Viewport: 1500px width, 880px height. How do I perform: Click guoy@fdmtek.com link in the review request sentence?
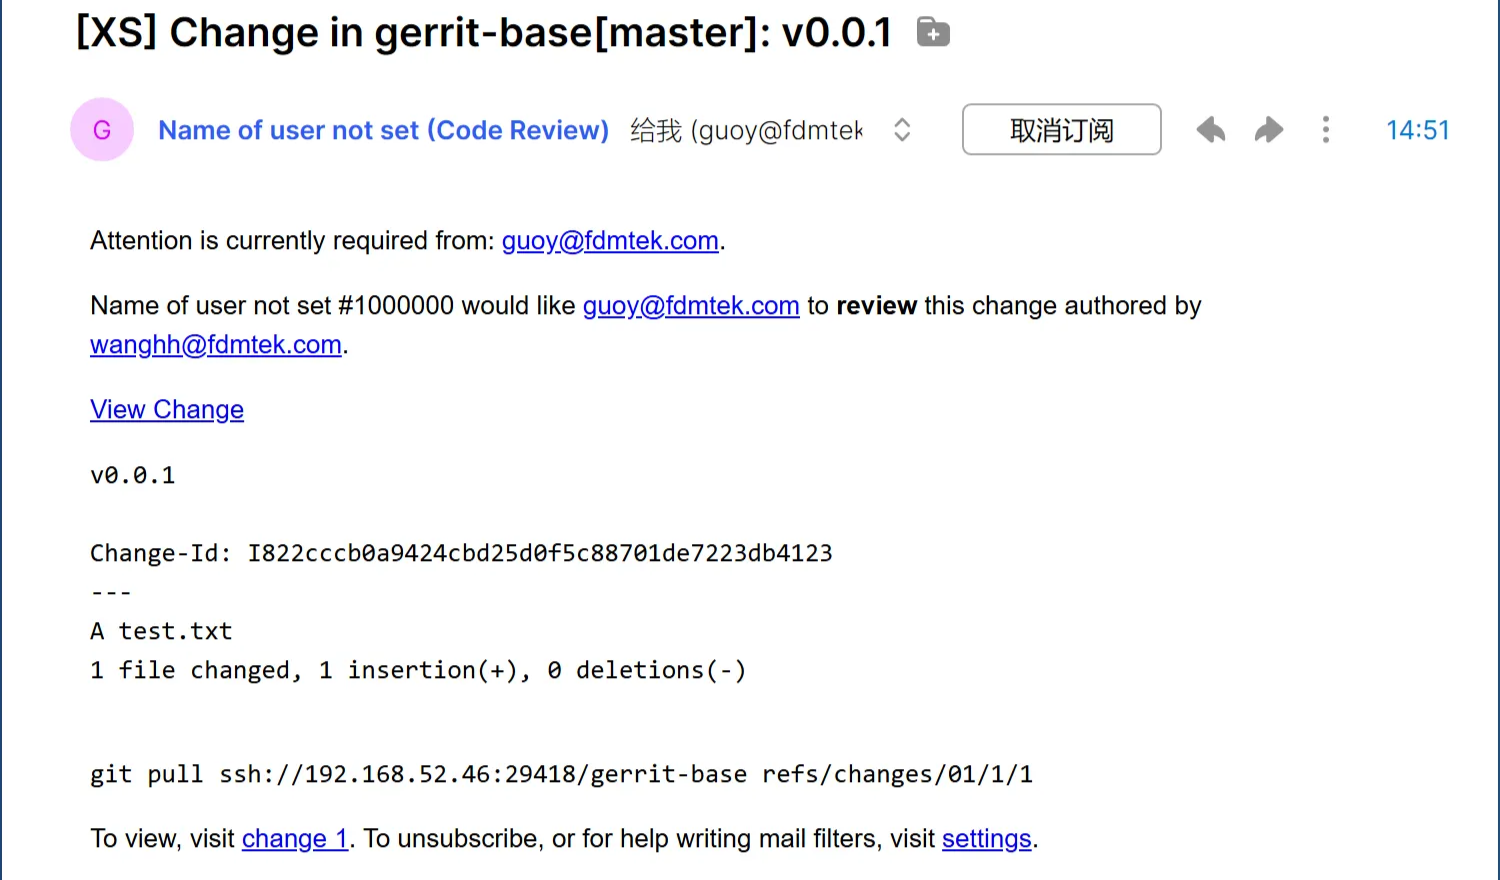691,306
